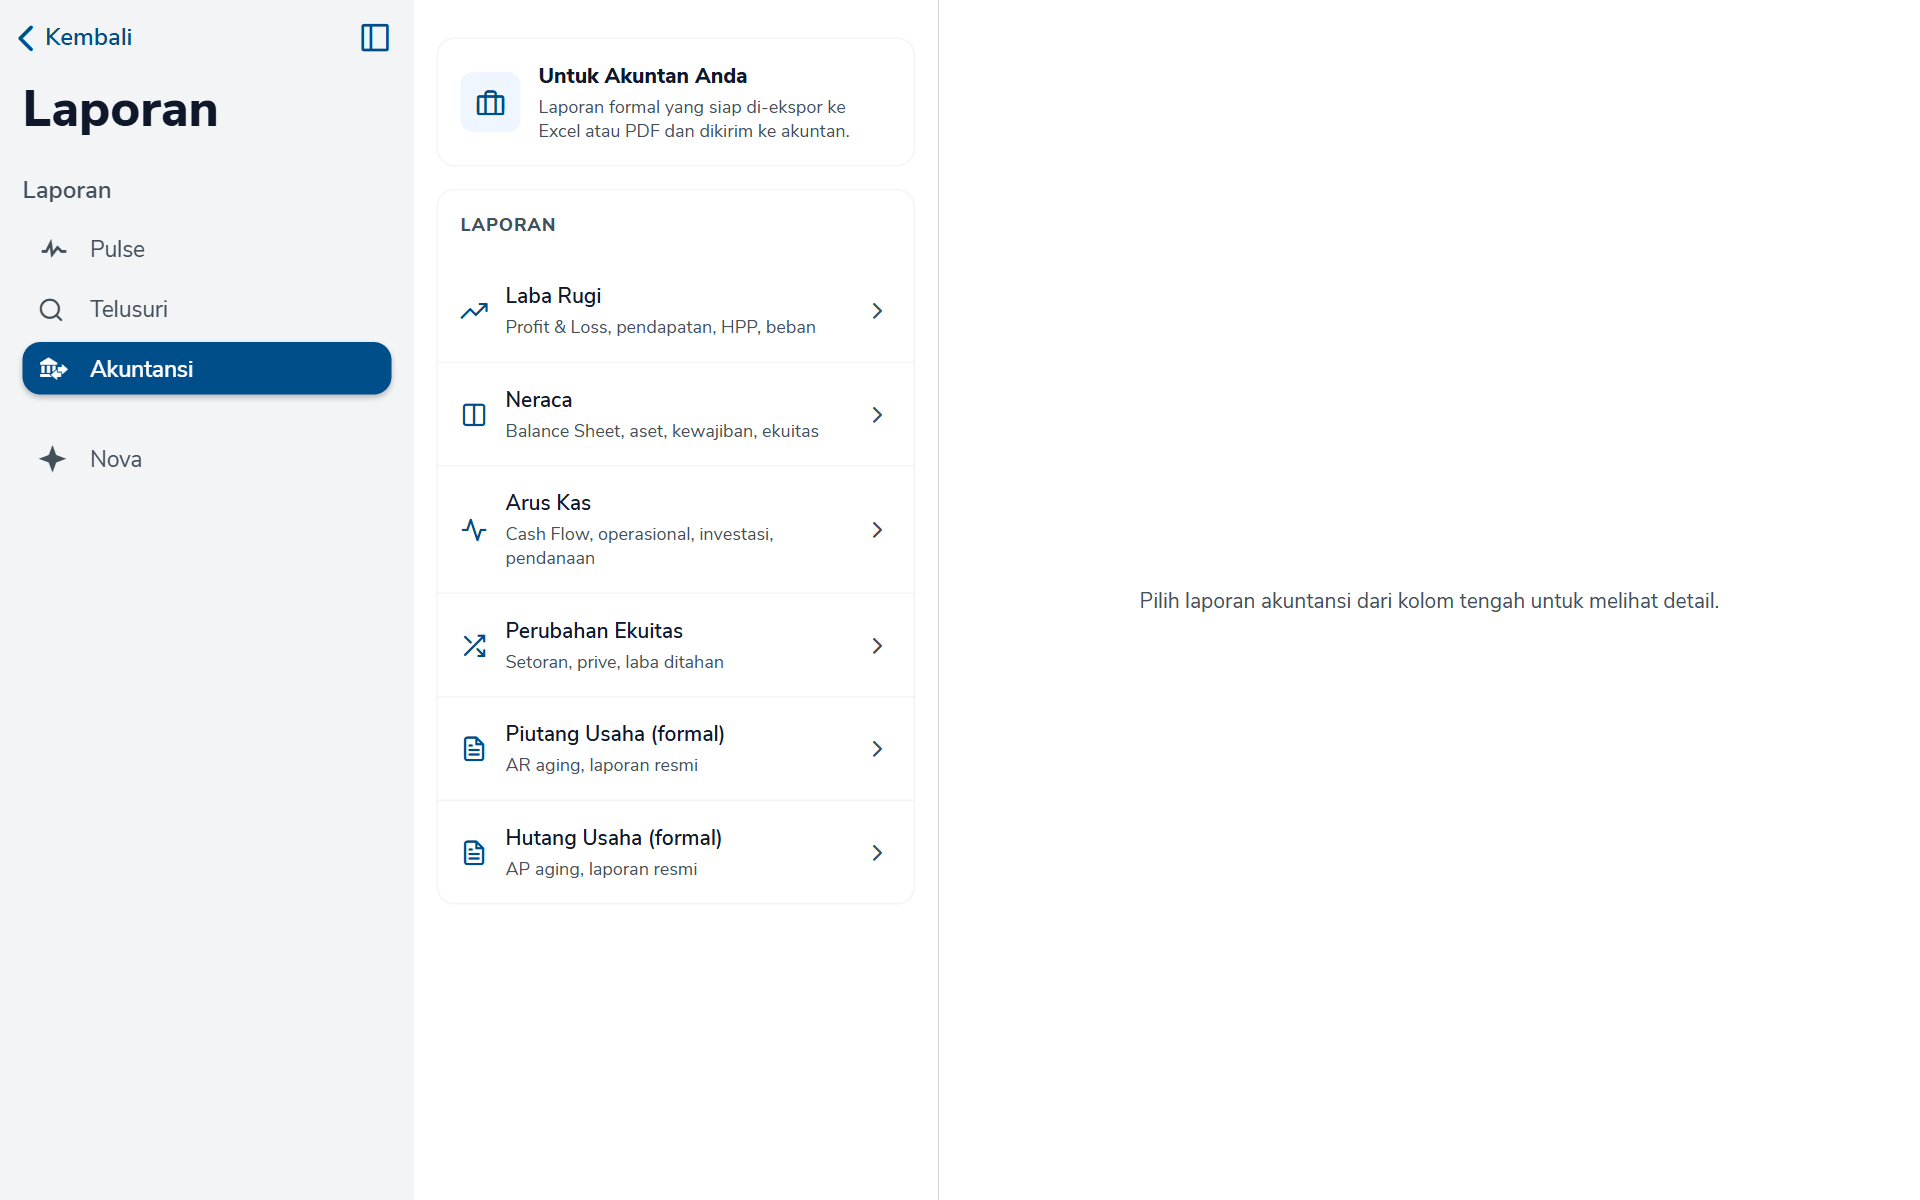Click the activity icon beside Arus Kas
Image resolution: width=1920 pixels, height=1200 pixels.
click(x=474, y=530)
